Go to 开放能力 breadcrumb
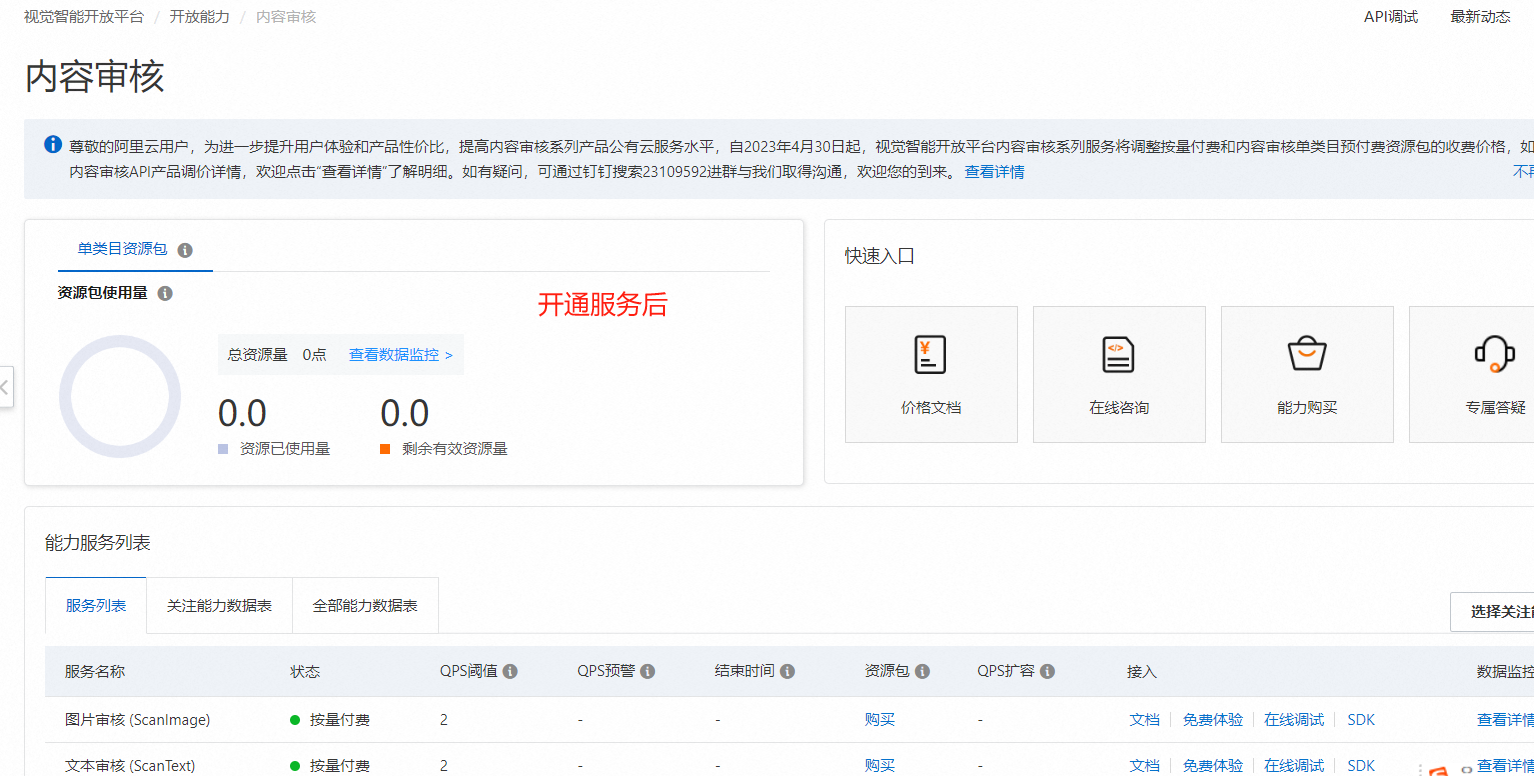The width and height of the screenshot is (1534, 776). [199, 17]
